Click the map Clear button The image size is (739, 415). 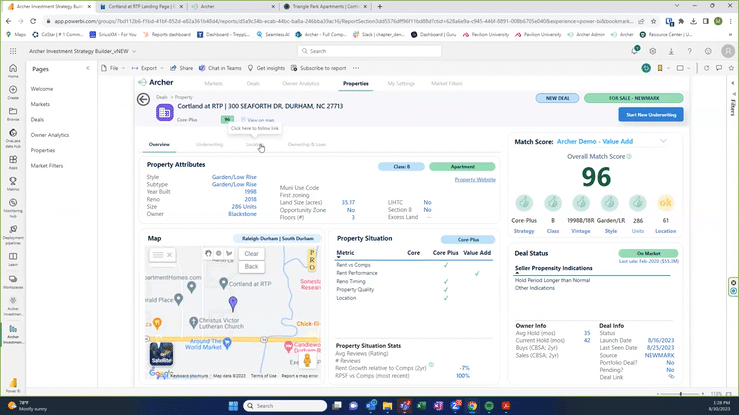[x=251, y=253]
